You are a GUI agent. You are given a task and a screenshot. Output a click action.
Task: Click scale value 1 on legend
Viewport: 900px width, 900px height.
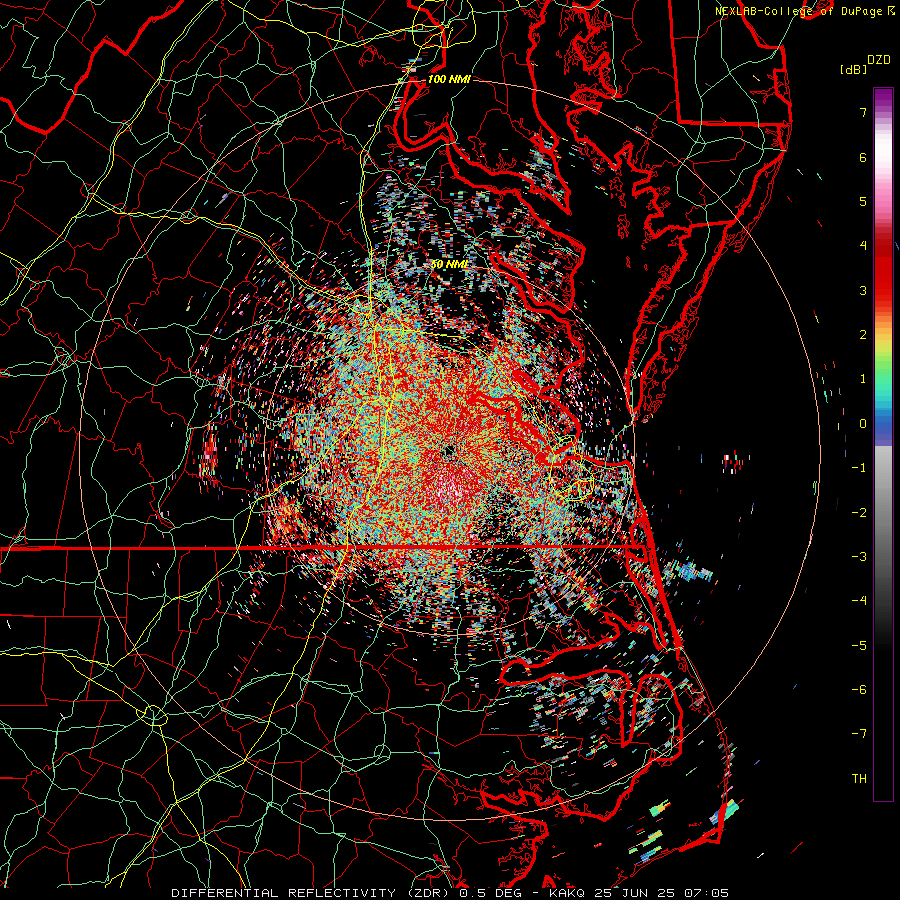tap(863, 379)
